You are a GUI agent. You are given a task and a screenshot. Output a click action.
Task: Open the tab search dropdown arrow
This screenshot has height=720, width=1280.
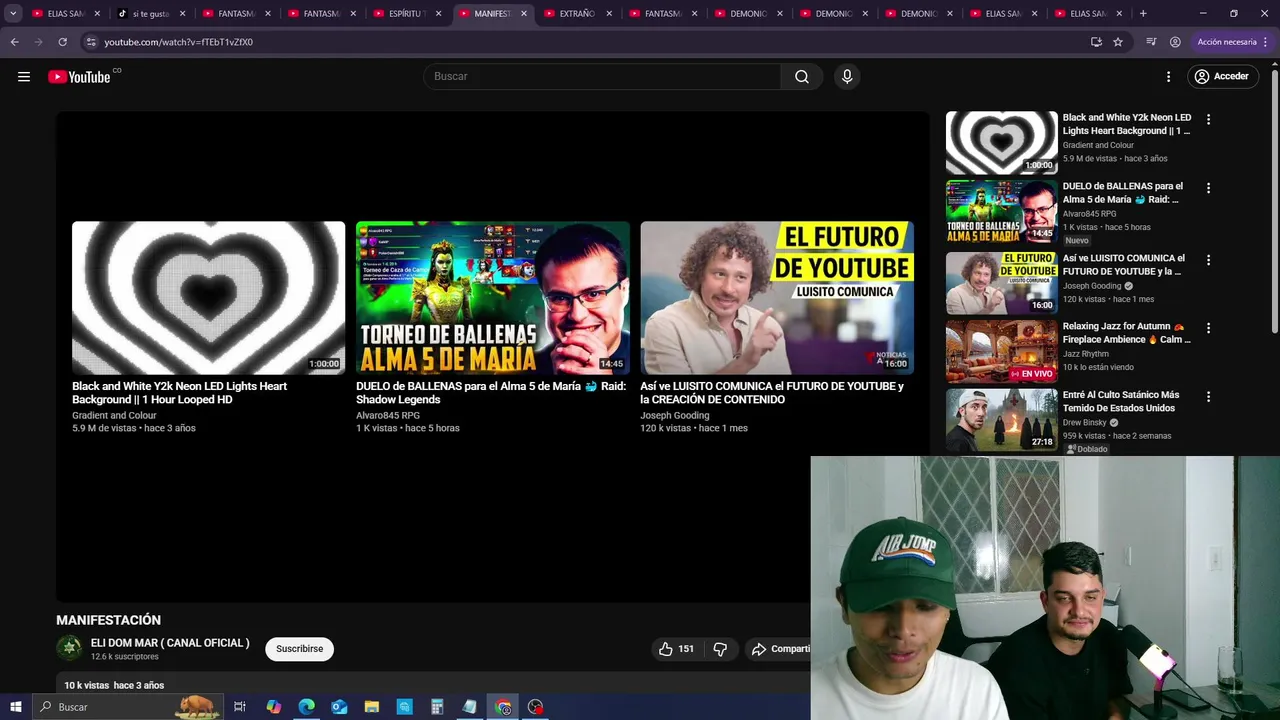coord(13,14)
